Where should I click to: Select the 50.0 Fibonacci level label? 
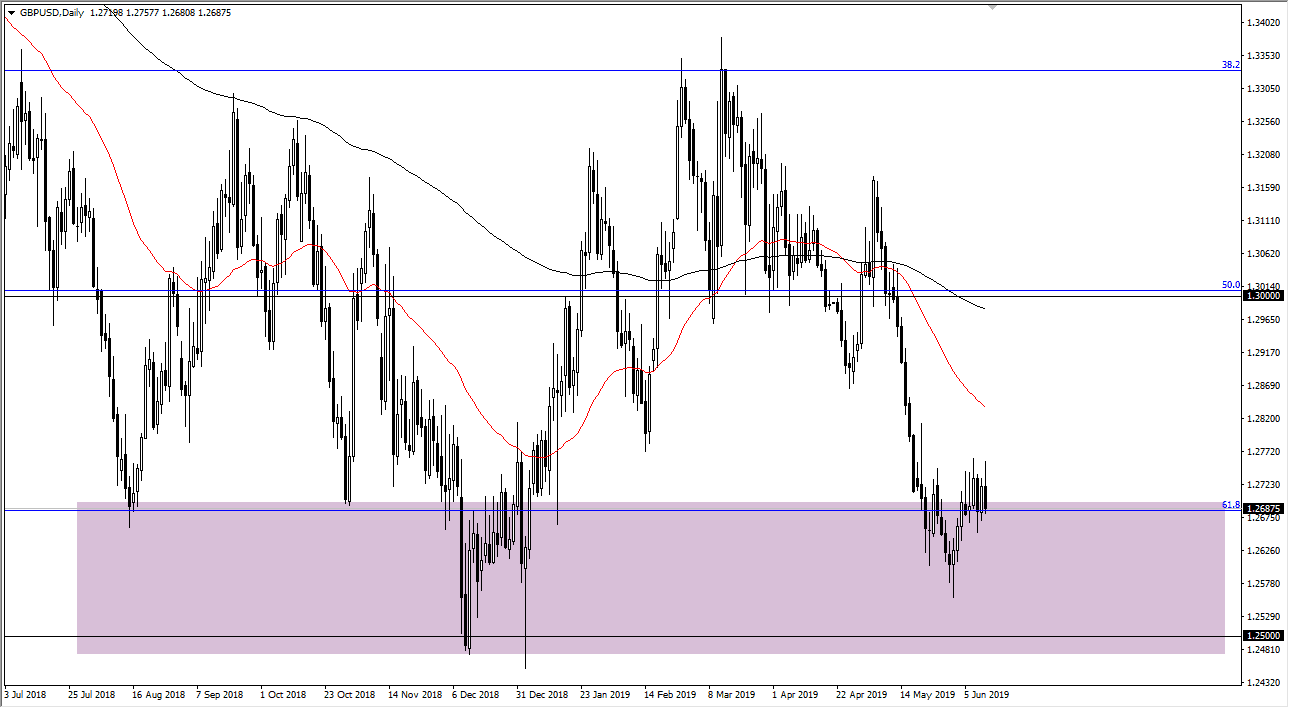1230,285
